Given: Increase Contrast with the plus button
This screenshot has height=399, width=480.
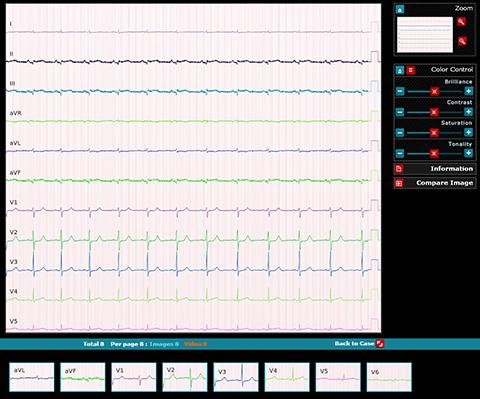Looking at the screenshot, I should [x=468, y=112].
